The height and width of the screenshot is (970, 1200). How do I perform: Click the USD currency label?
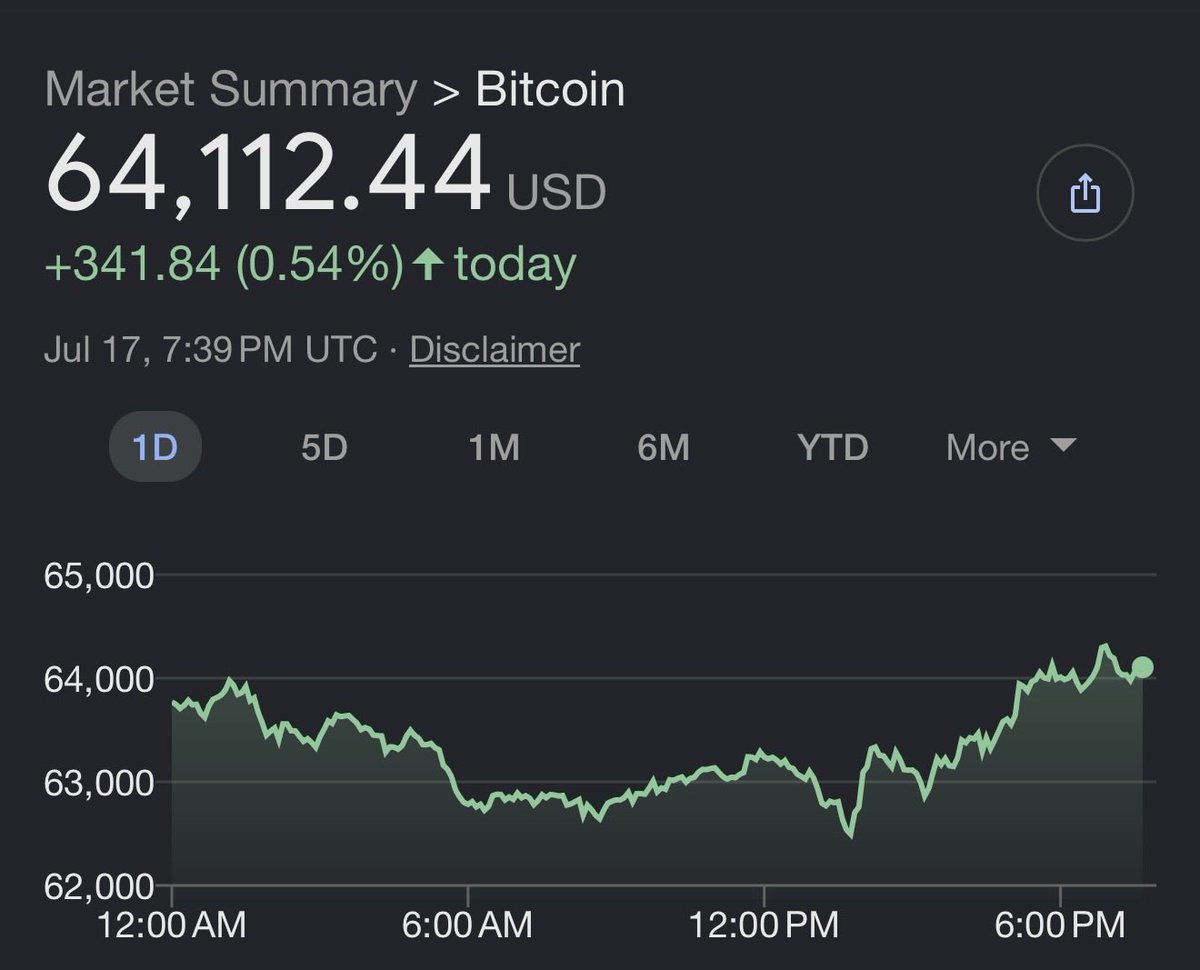pos(556,192)
